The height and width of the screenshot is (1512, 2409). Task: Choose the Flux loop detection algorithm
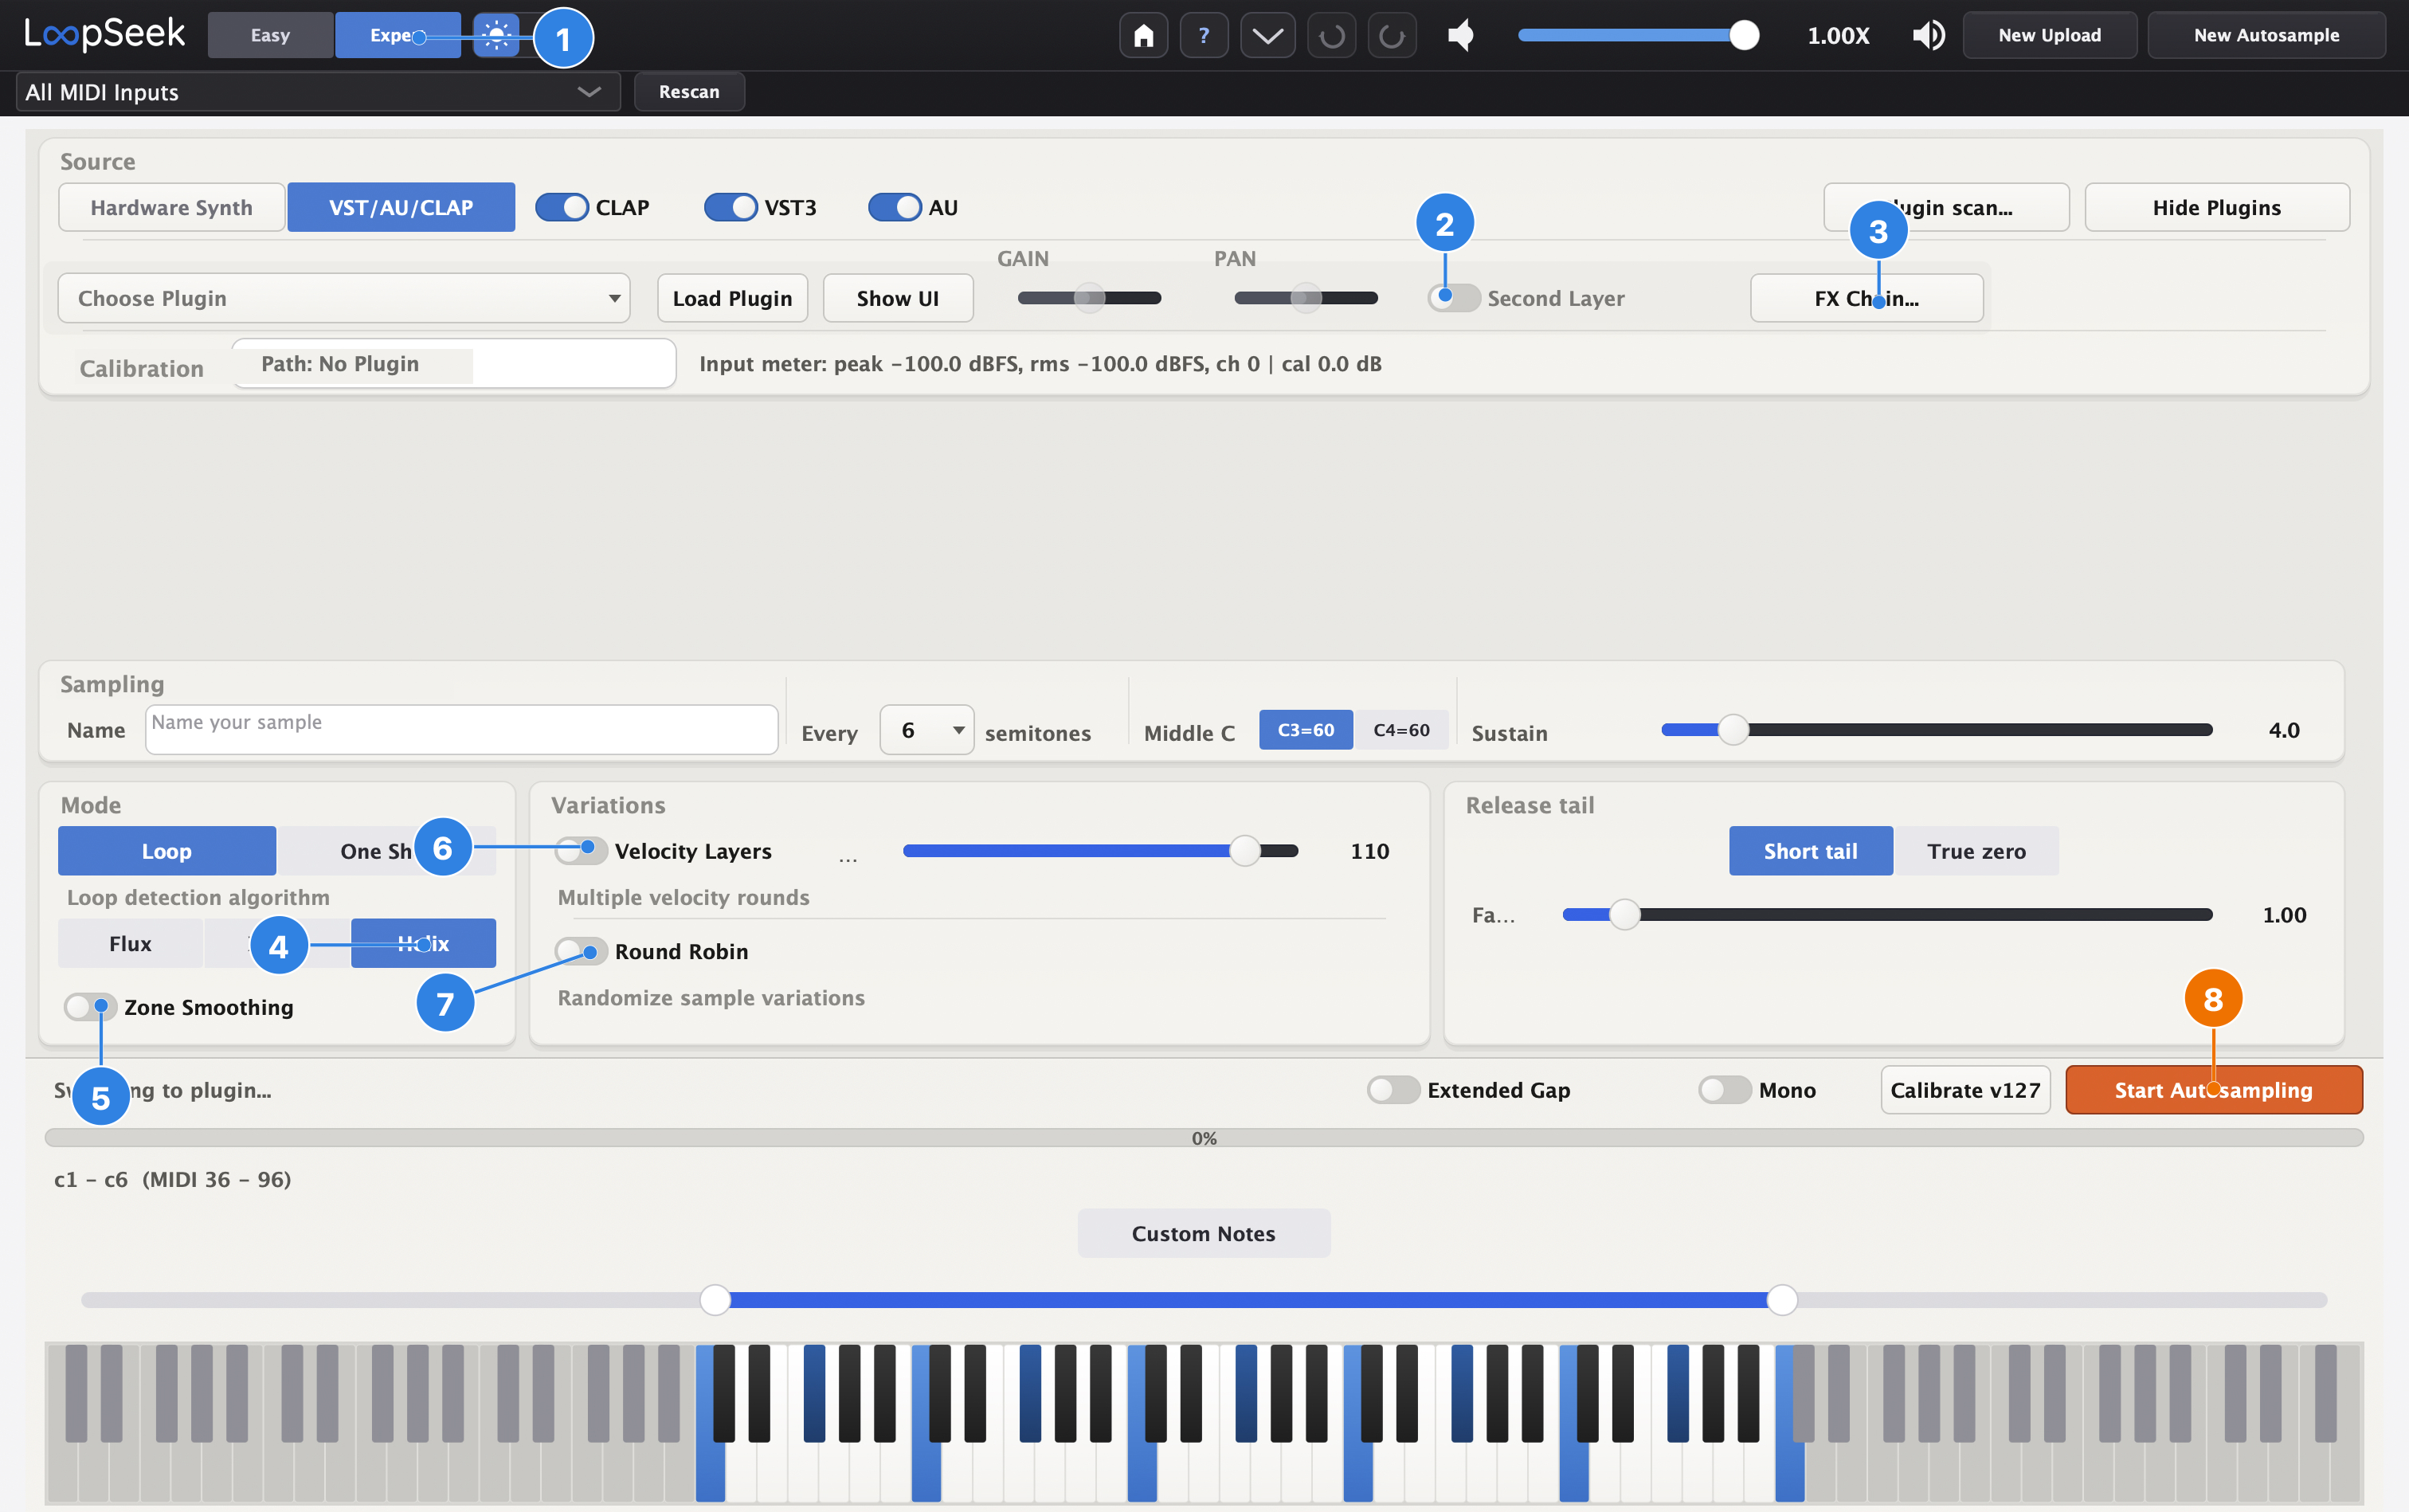[x=130, y=943]
